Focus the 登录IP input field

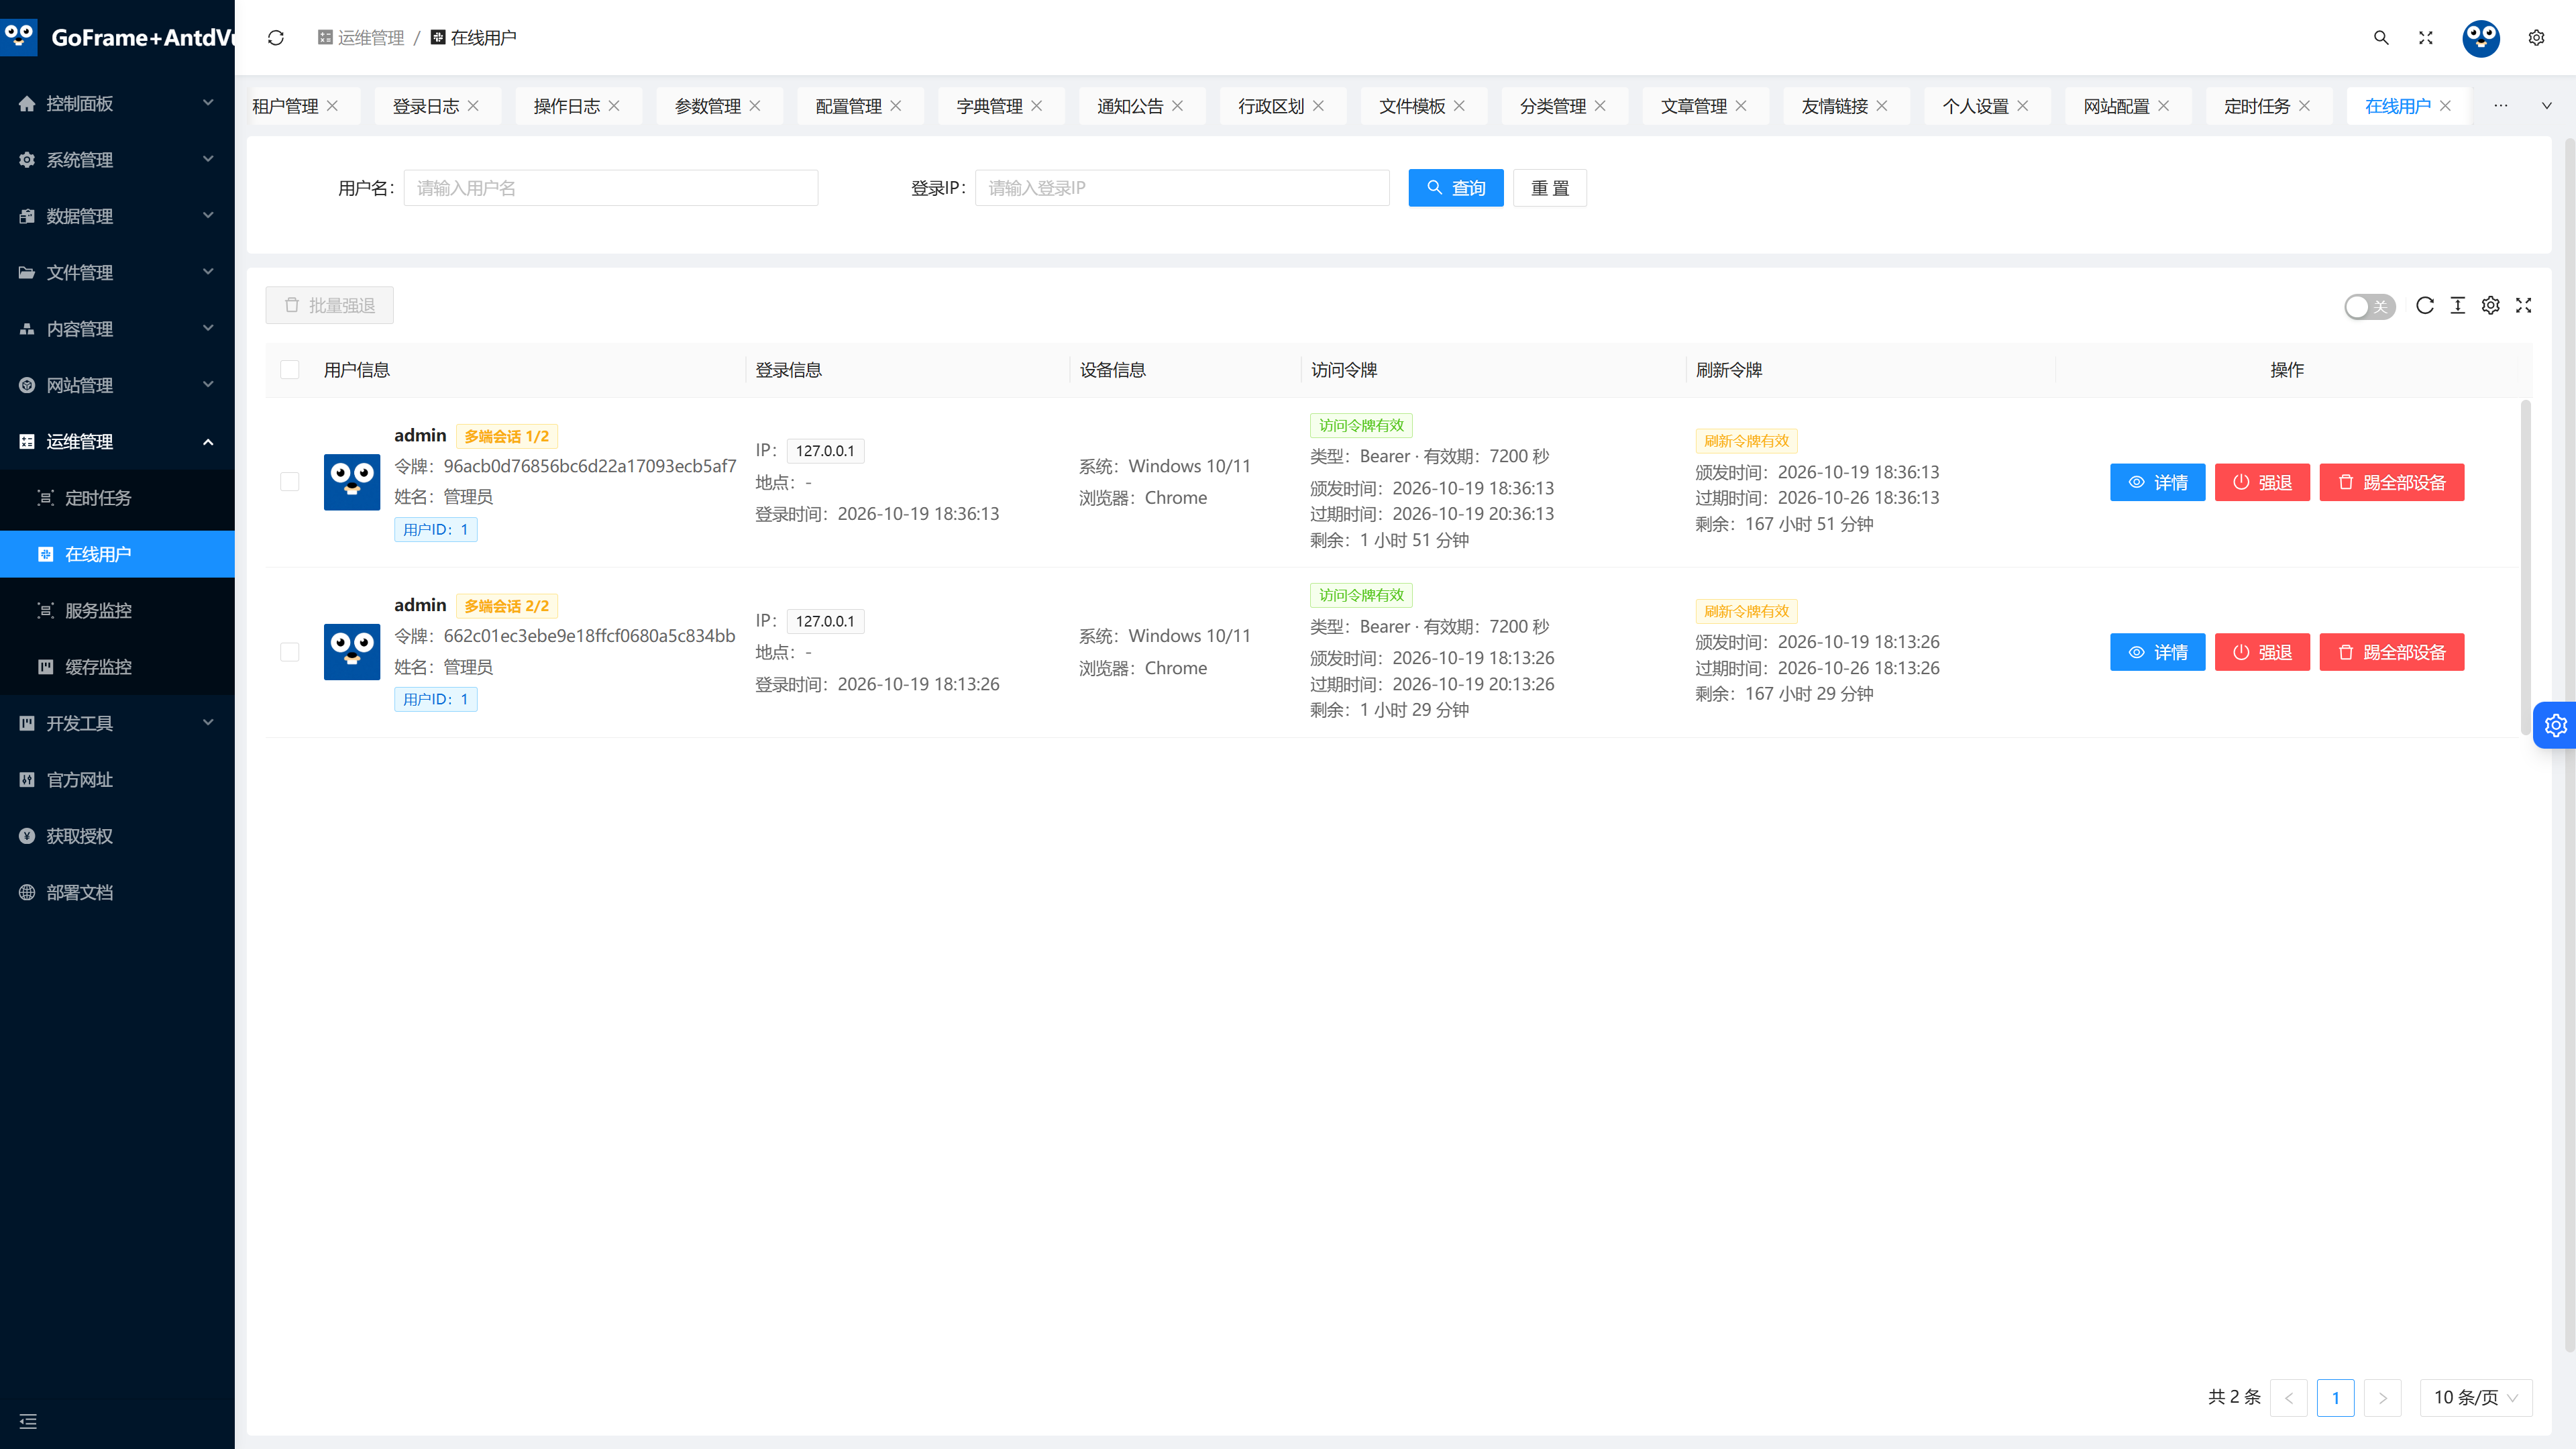tap(1182, 188)
